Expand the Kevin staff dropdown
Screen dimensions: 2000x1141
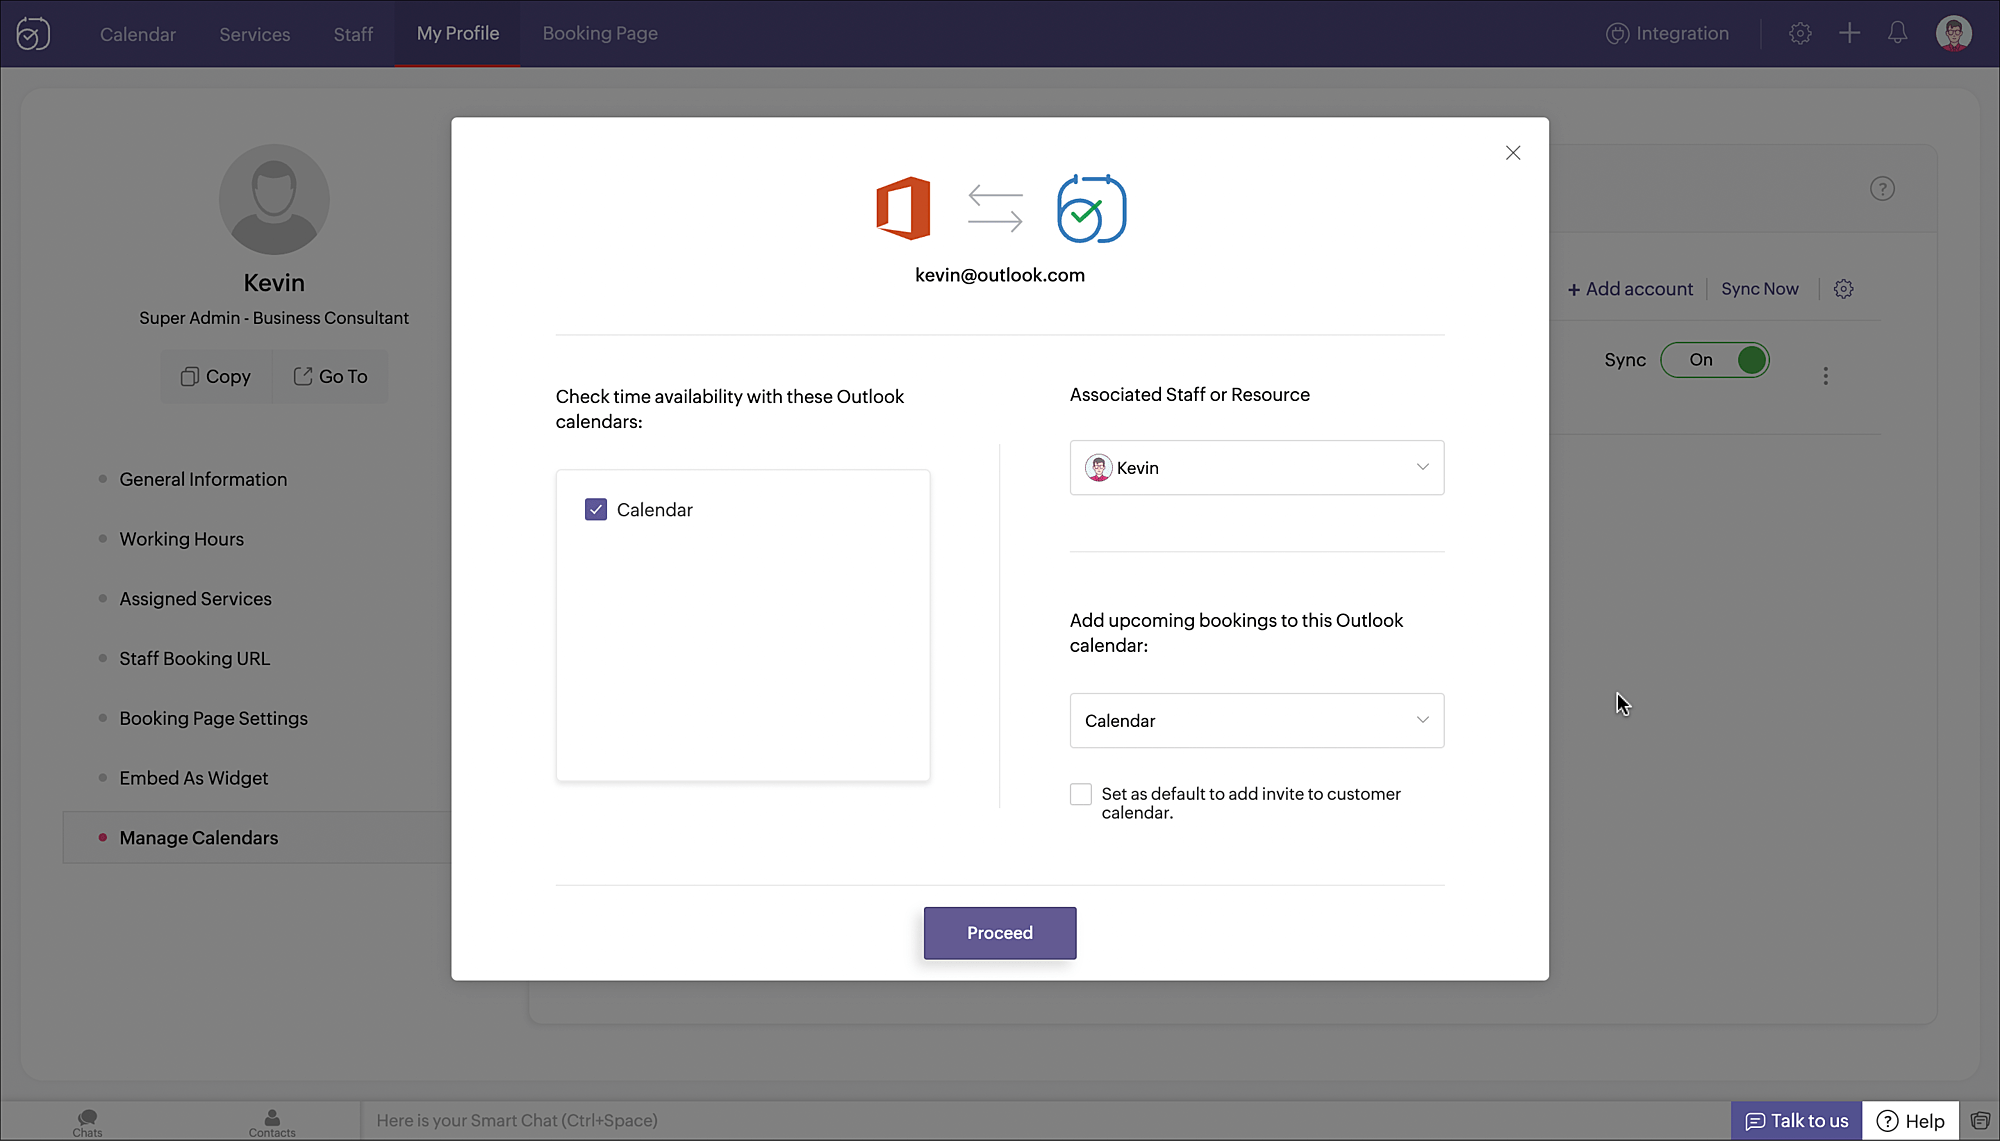tap(1256, 468)
